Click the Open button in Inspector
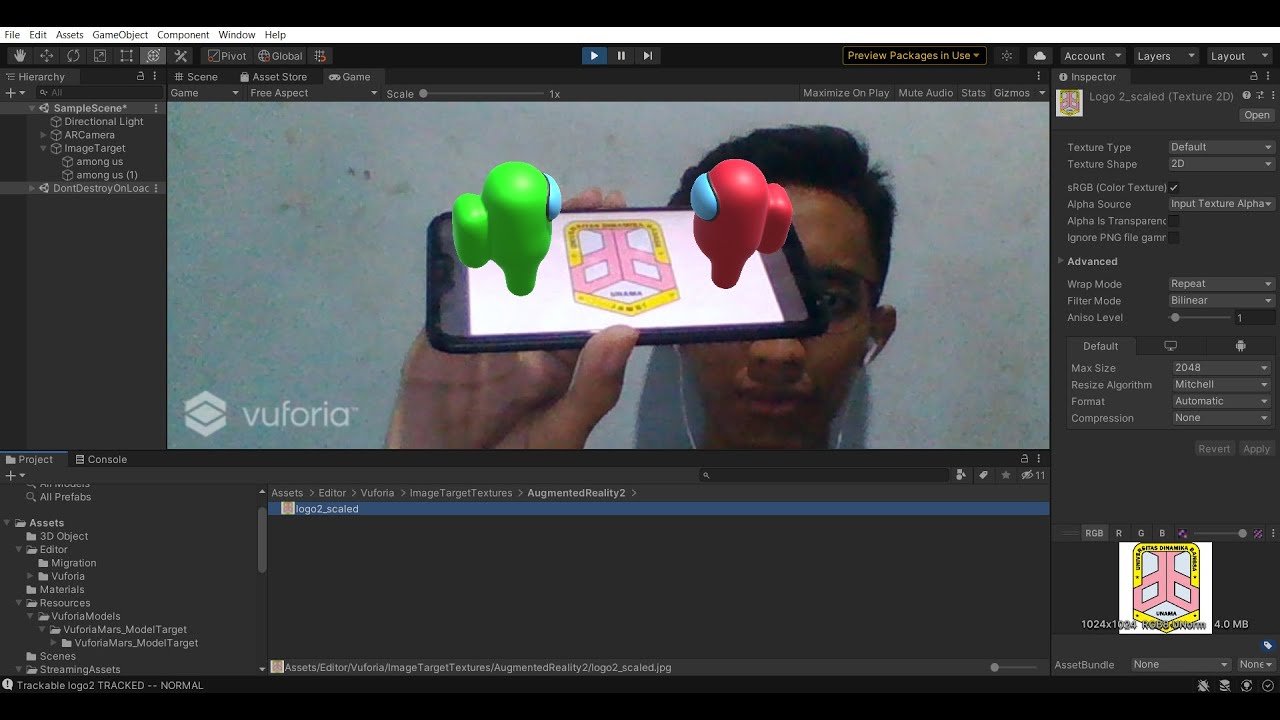The image size is (1280, 720). [1257, 116]
